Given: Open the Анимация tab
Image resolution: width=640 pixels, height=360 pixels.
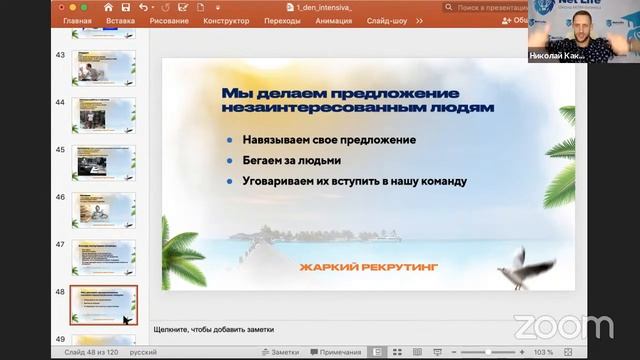Looking at the screenshot, I should 333,21.
